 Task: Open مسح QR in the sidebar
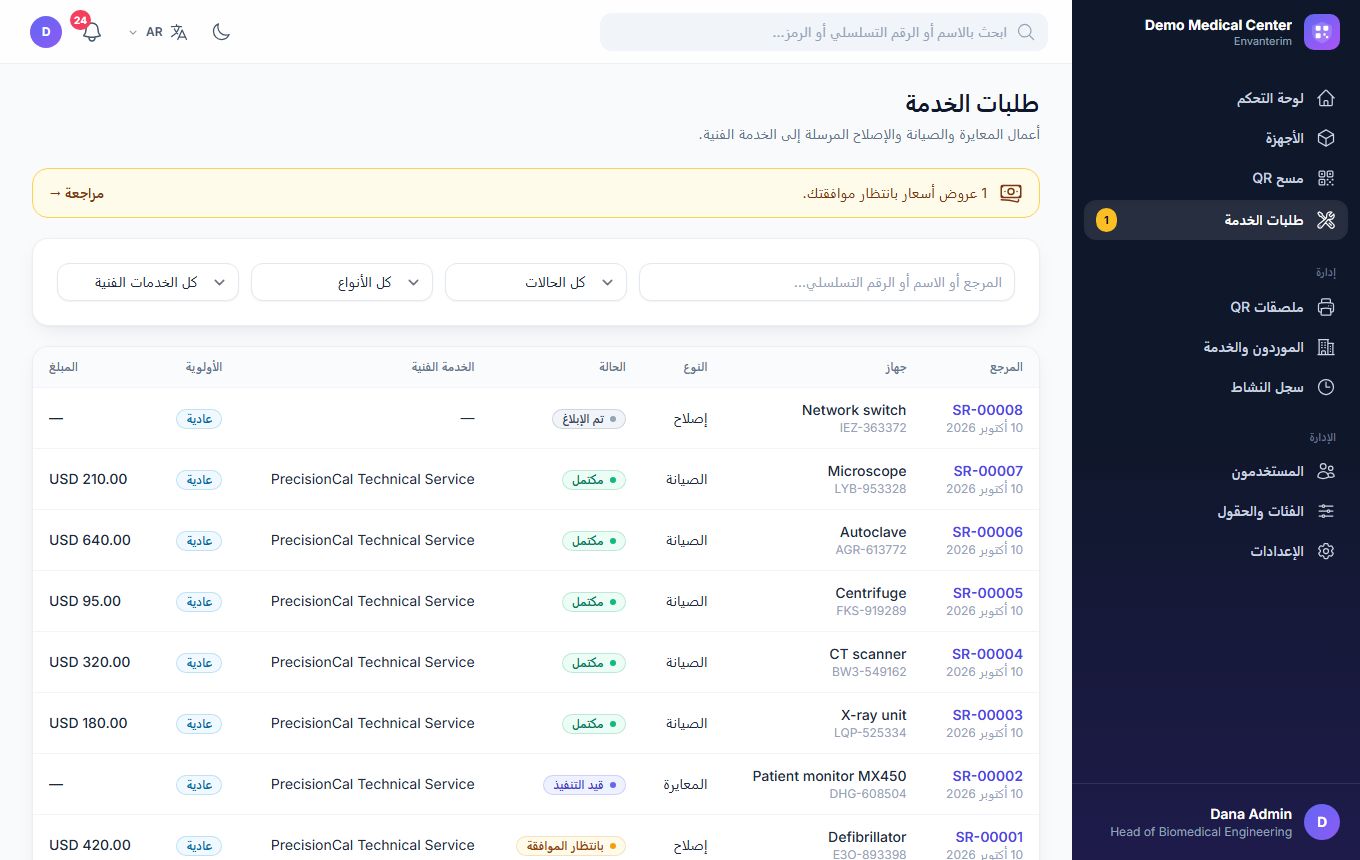coord(1216,178)
